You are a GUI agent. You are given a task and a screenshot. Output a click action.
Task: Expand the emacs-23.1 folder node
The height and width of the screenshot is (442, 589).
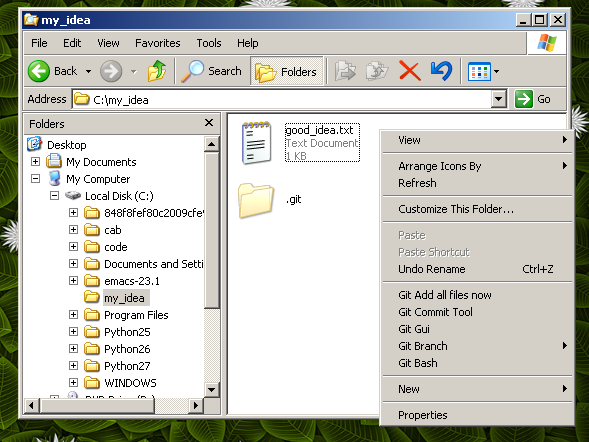[74, 281]
